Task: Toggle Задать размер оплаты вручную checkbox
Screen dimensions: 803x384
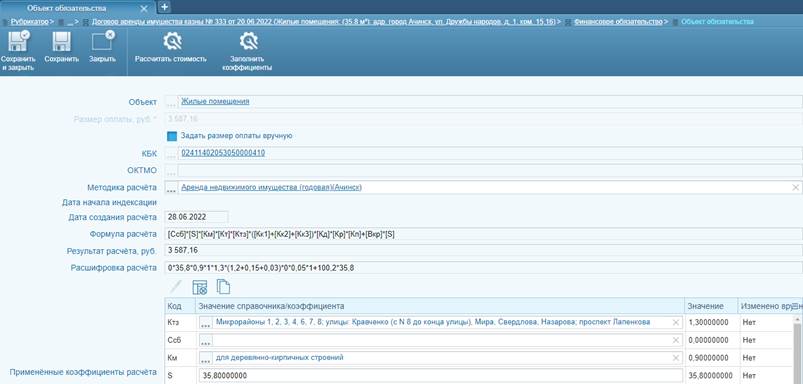Action: click(172, 136)
